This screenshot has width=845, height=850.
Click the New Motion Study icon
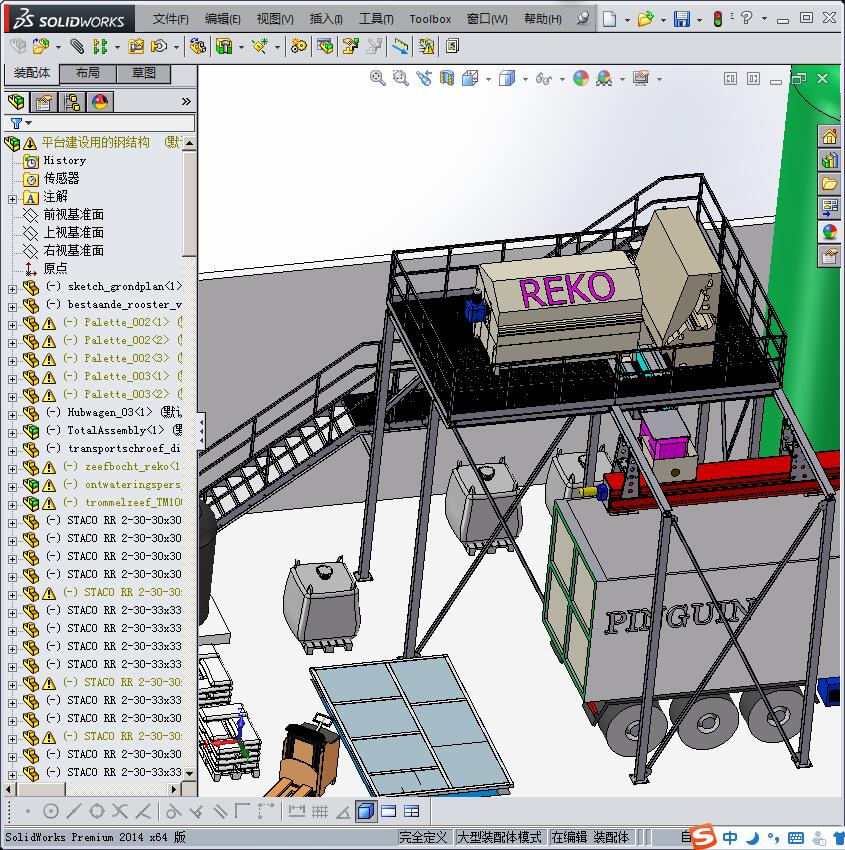coord(298,46)
